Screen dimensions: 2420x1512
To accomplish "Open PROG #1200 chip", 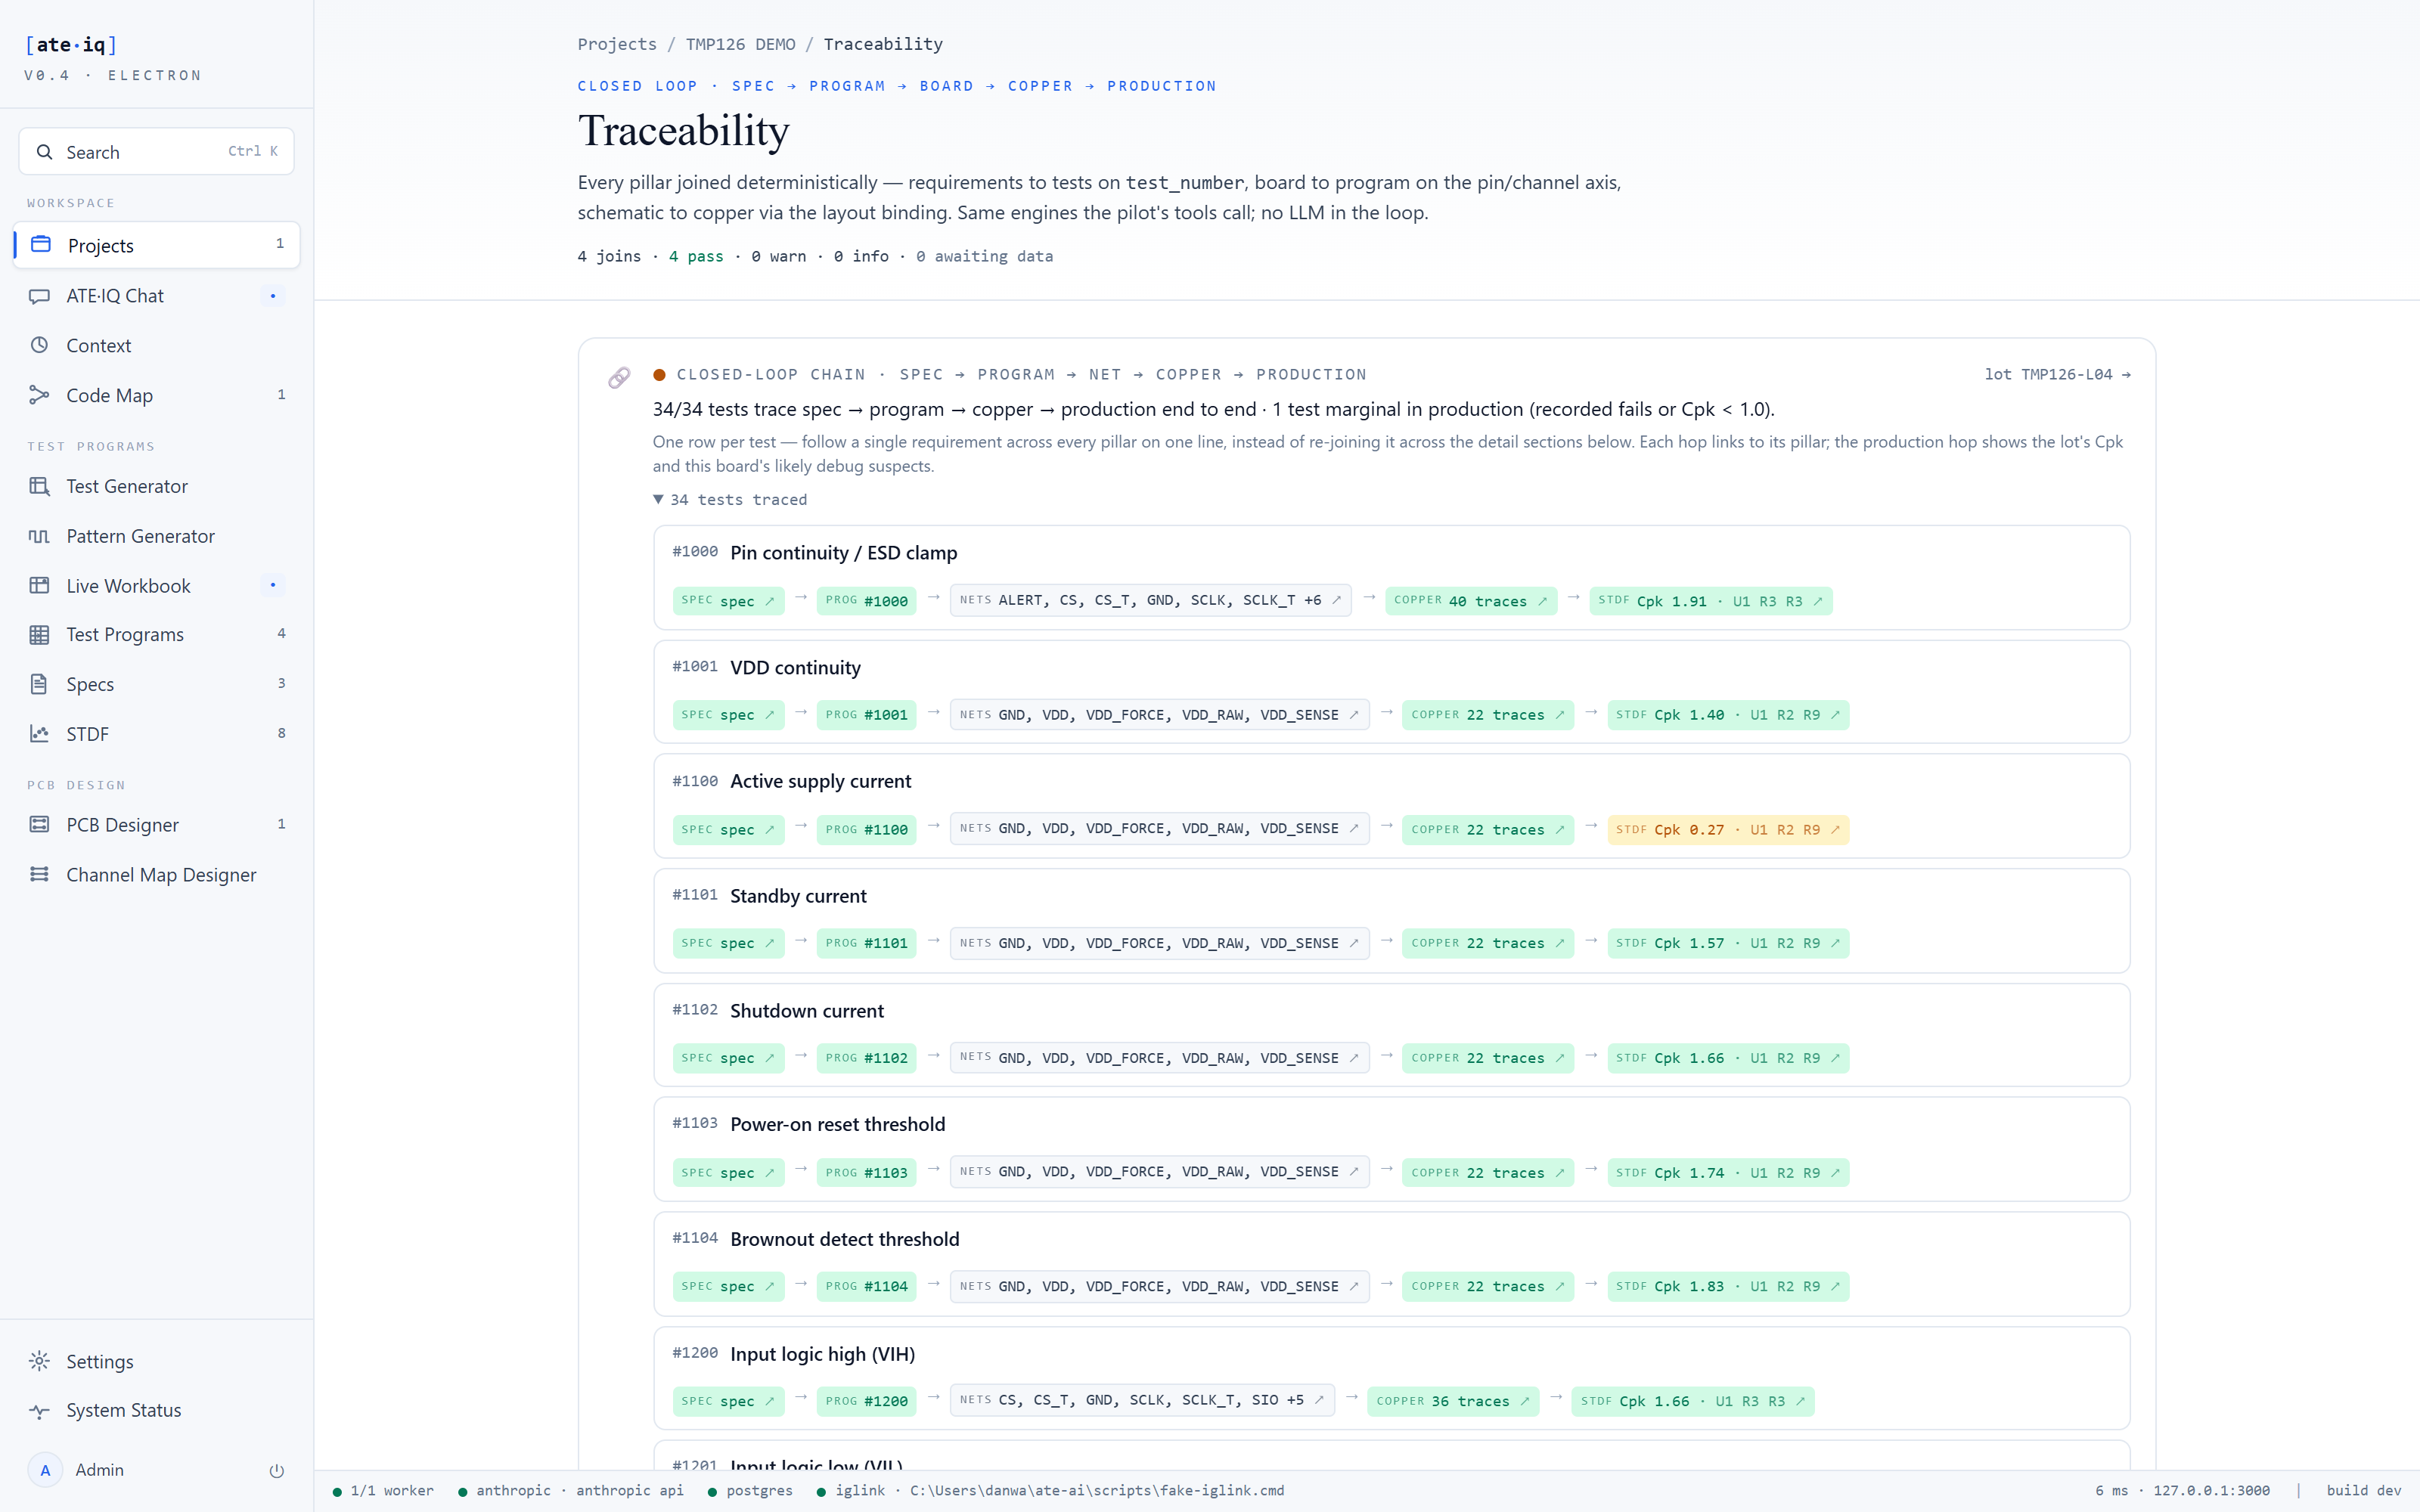I will [866, 1401].
